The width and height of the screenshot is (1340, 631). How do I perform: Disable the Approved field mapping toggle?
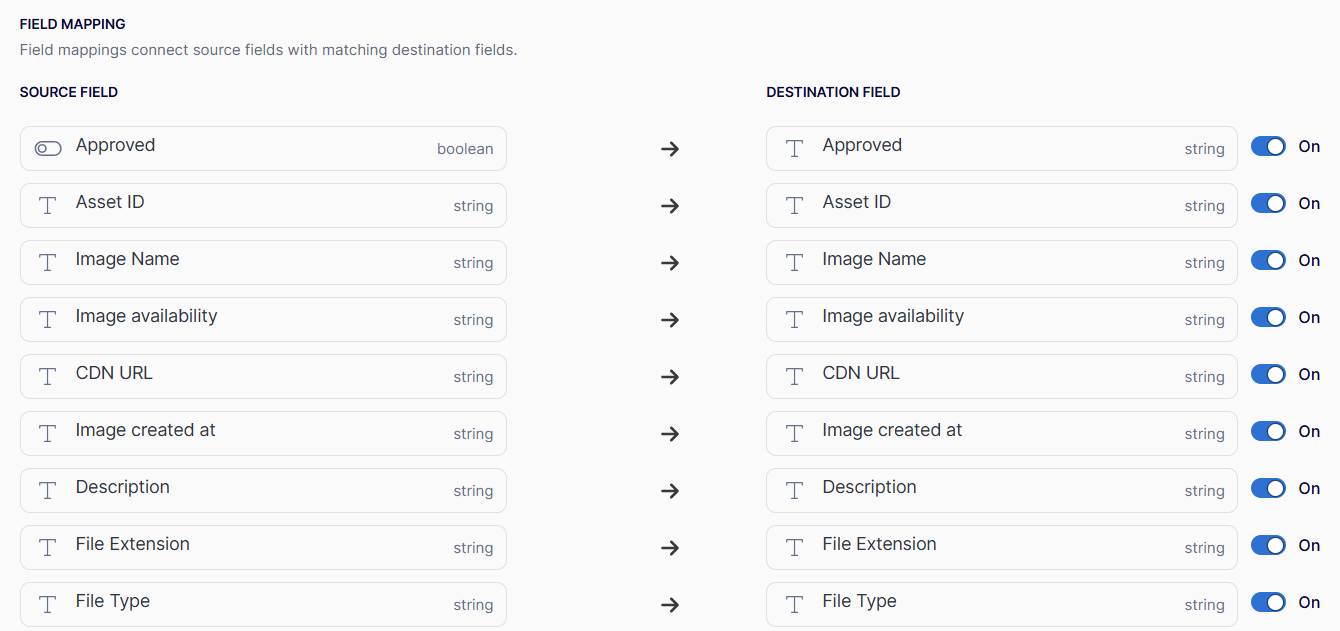click(x=1268, y=147)
